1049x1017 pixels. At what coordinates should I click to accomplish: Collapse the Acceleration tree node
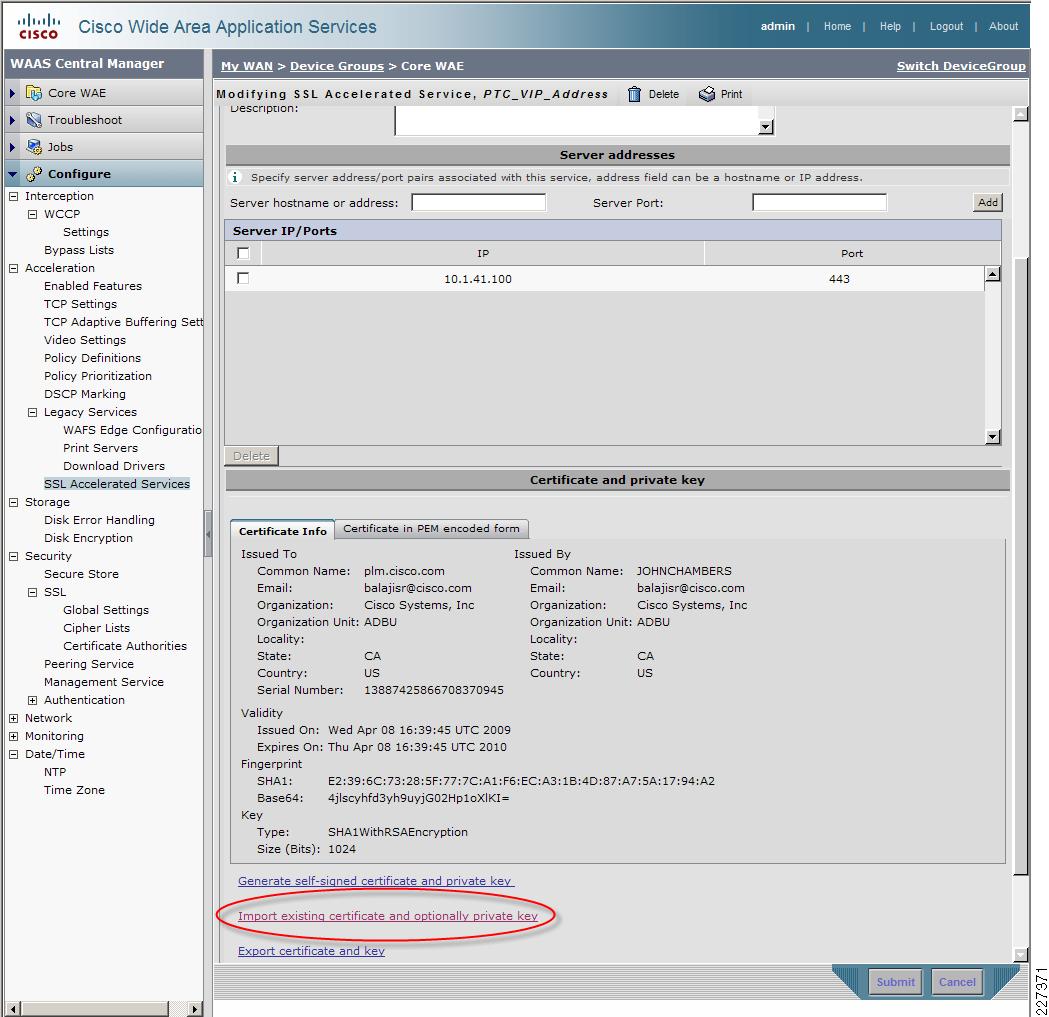13,268
